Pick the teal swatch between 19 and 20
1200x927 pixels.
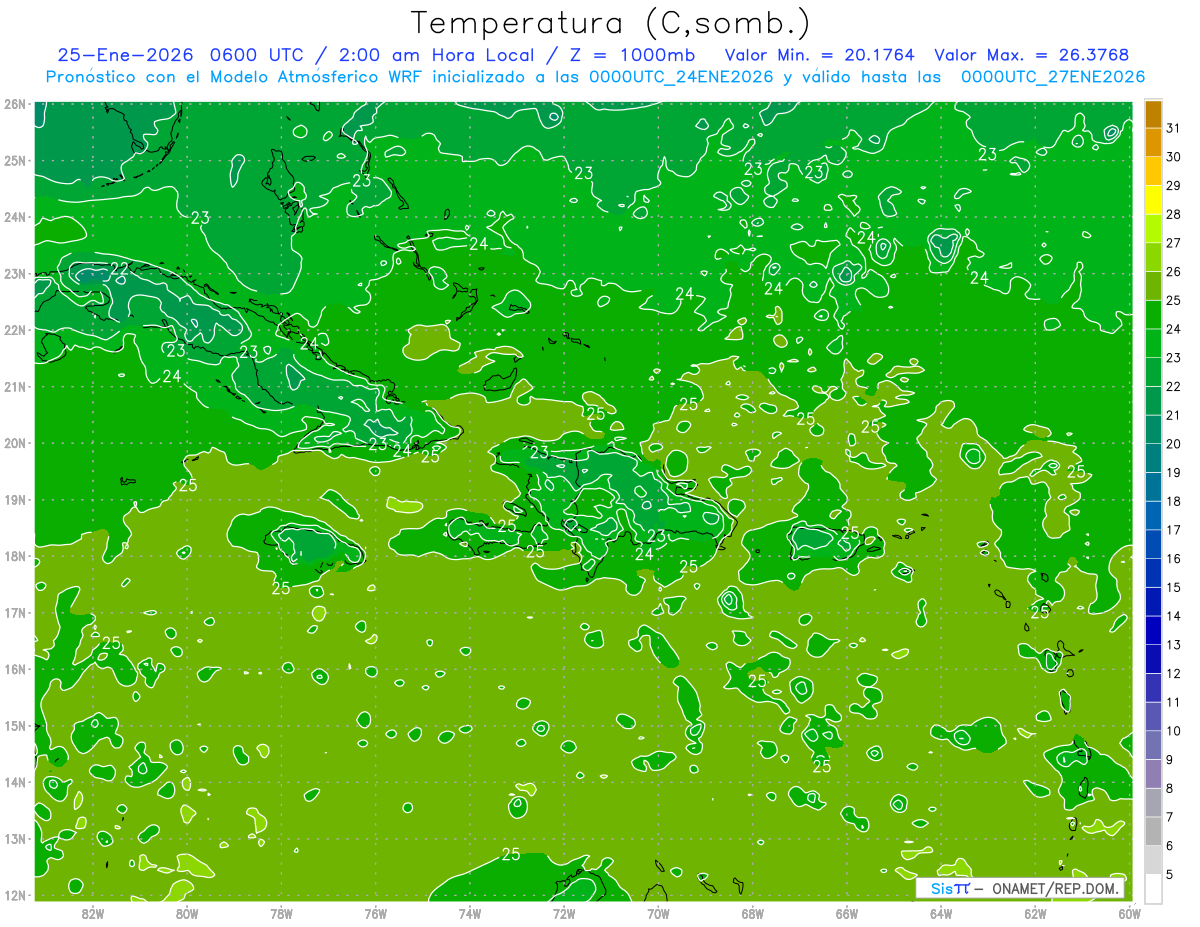pos(1153,458)
